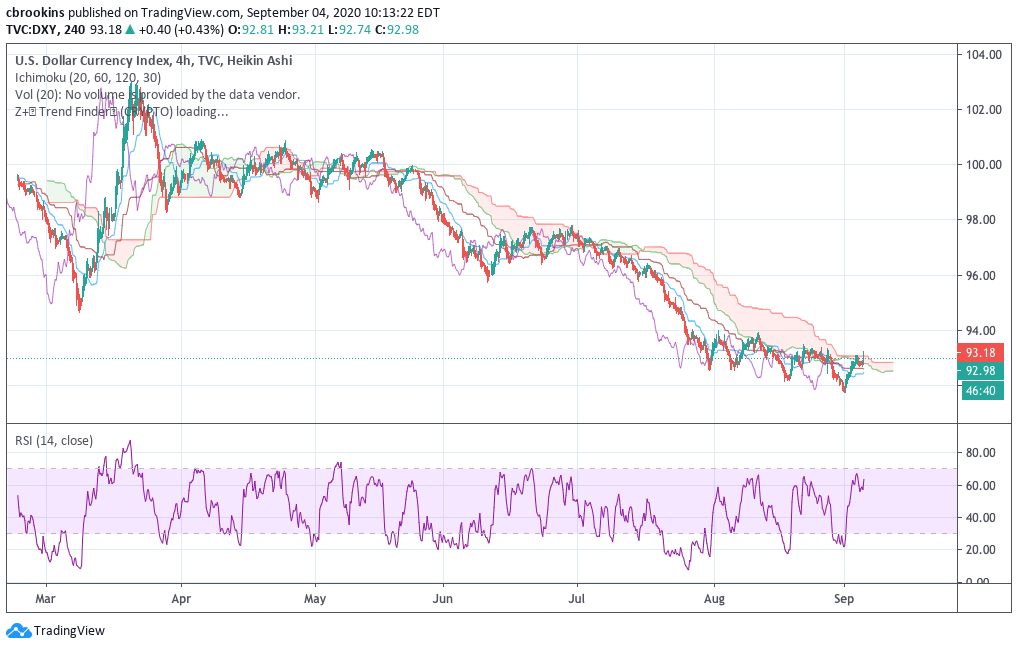Viewport: 1018px width, 649px height.
Task: Click the cbrookins author name
Action: 35,12
